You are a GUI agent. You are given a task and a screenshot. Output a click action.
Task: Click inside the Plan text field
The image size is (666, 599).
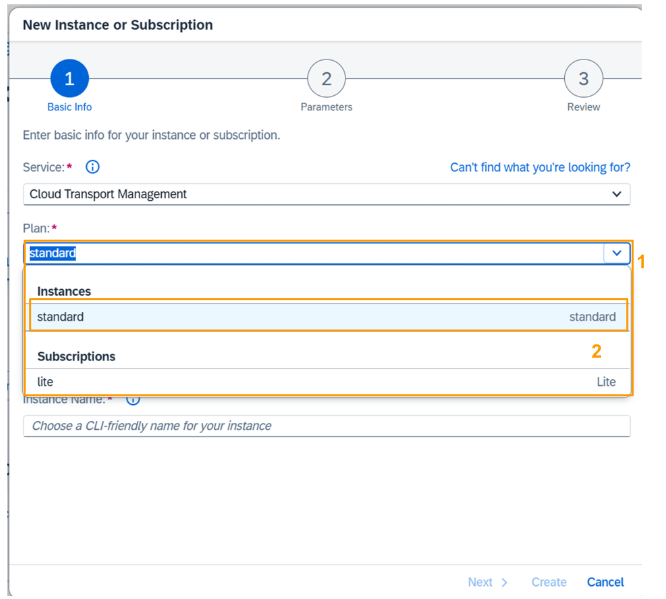tap(314, 253)
